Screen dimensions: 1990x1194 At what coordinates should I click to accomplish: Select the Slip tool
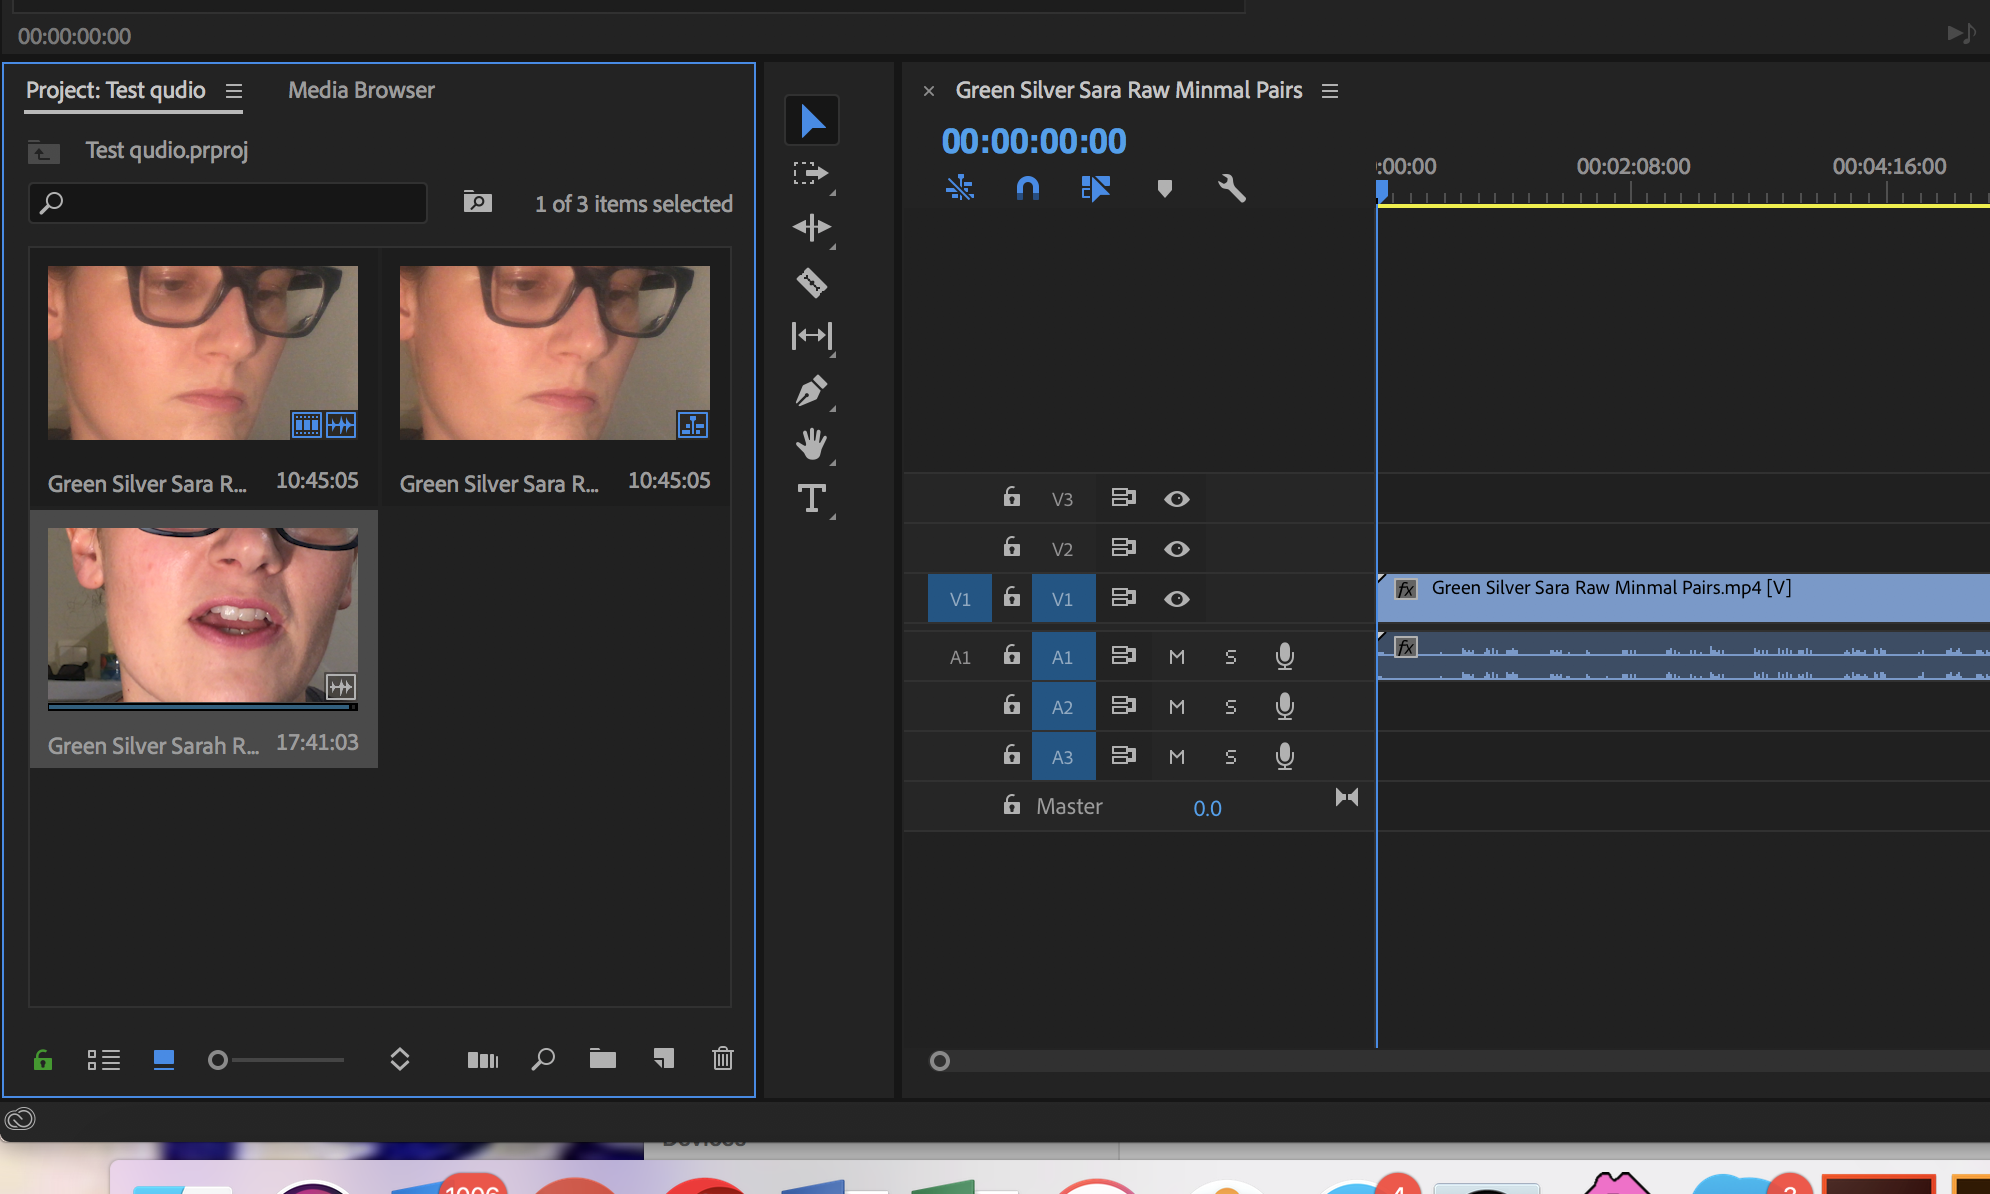click(811, 336)
